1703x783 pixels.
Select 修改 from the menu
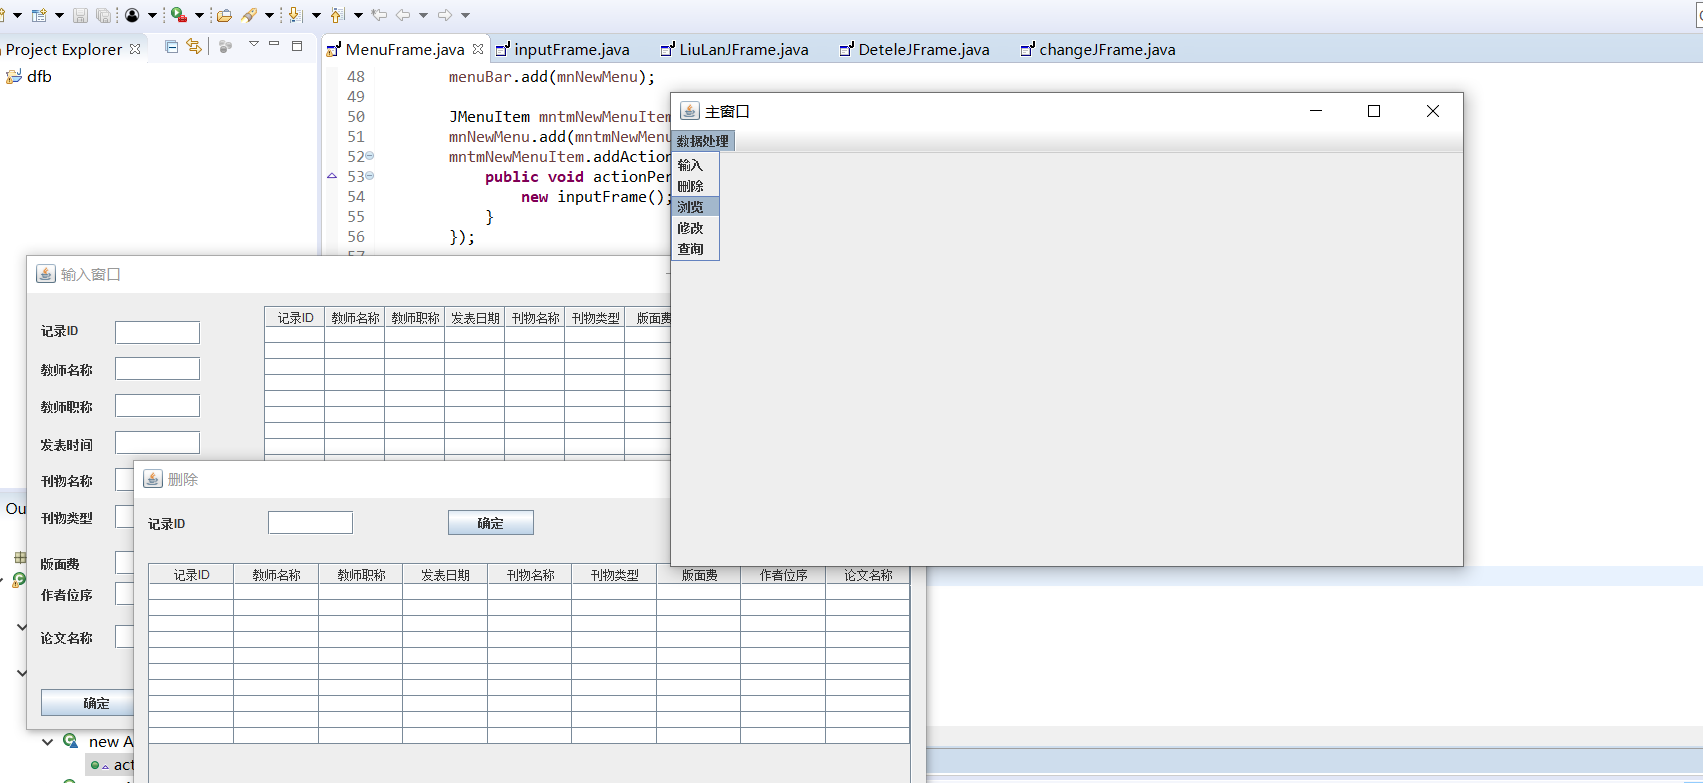pyautogui.click(x=695, y=228)
